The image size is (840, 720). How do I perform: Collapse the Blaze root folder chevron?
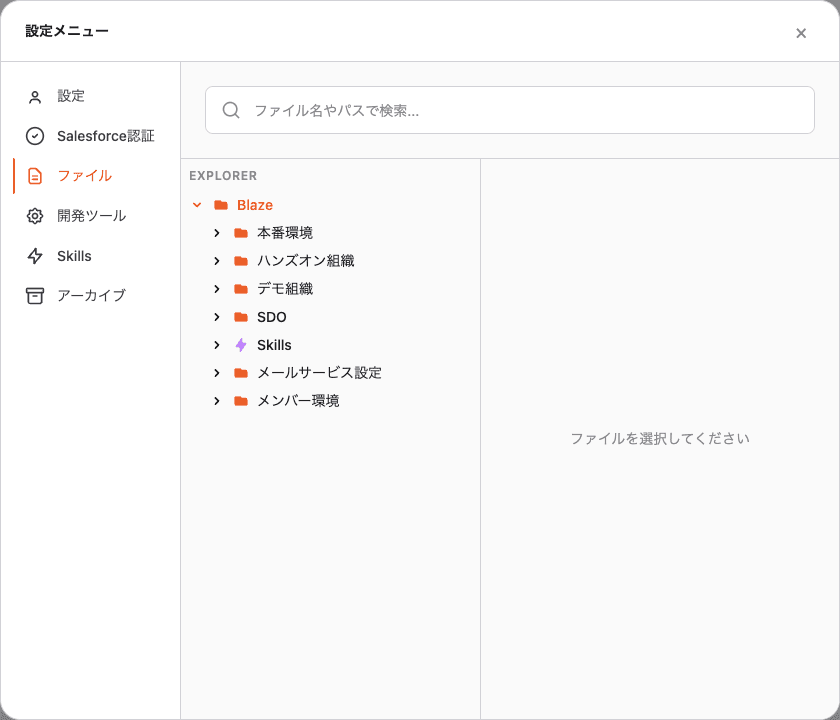pyautogui.click(x=197, y=205)
